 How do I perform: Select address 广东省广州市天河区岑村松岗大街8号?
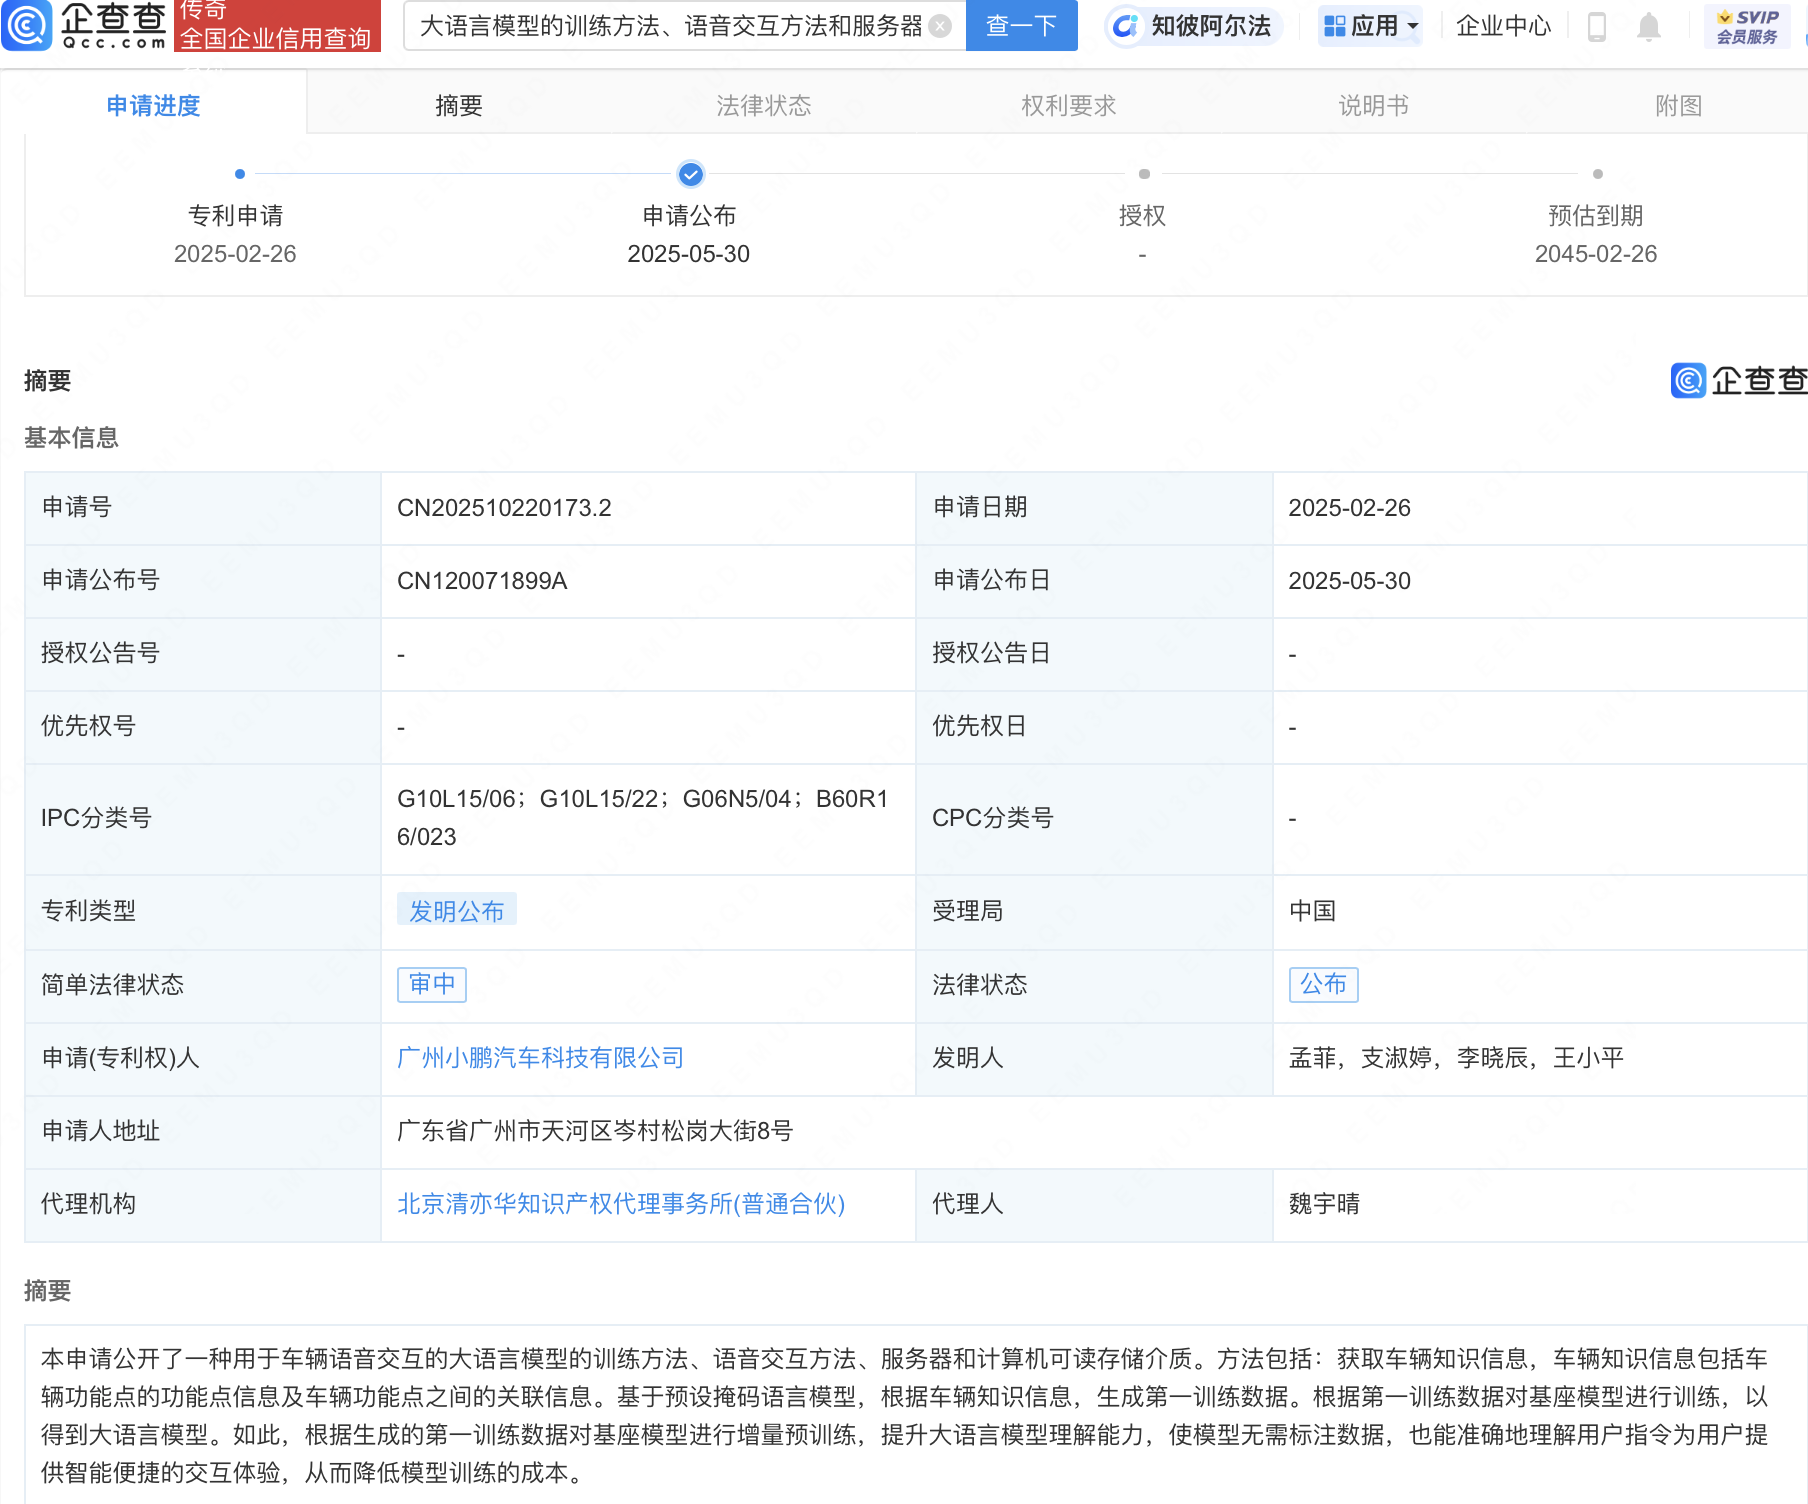click(595, 1131)
